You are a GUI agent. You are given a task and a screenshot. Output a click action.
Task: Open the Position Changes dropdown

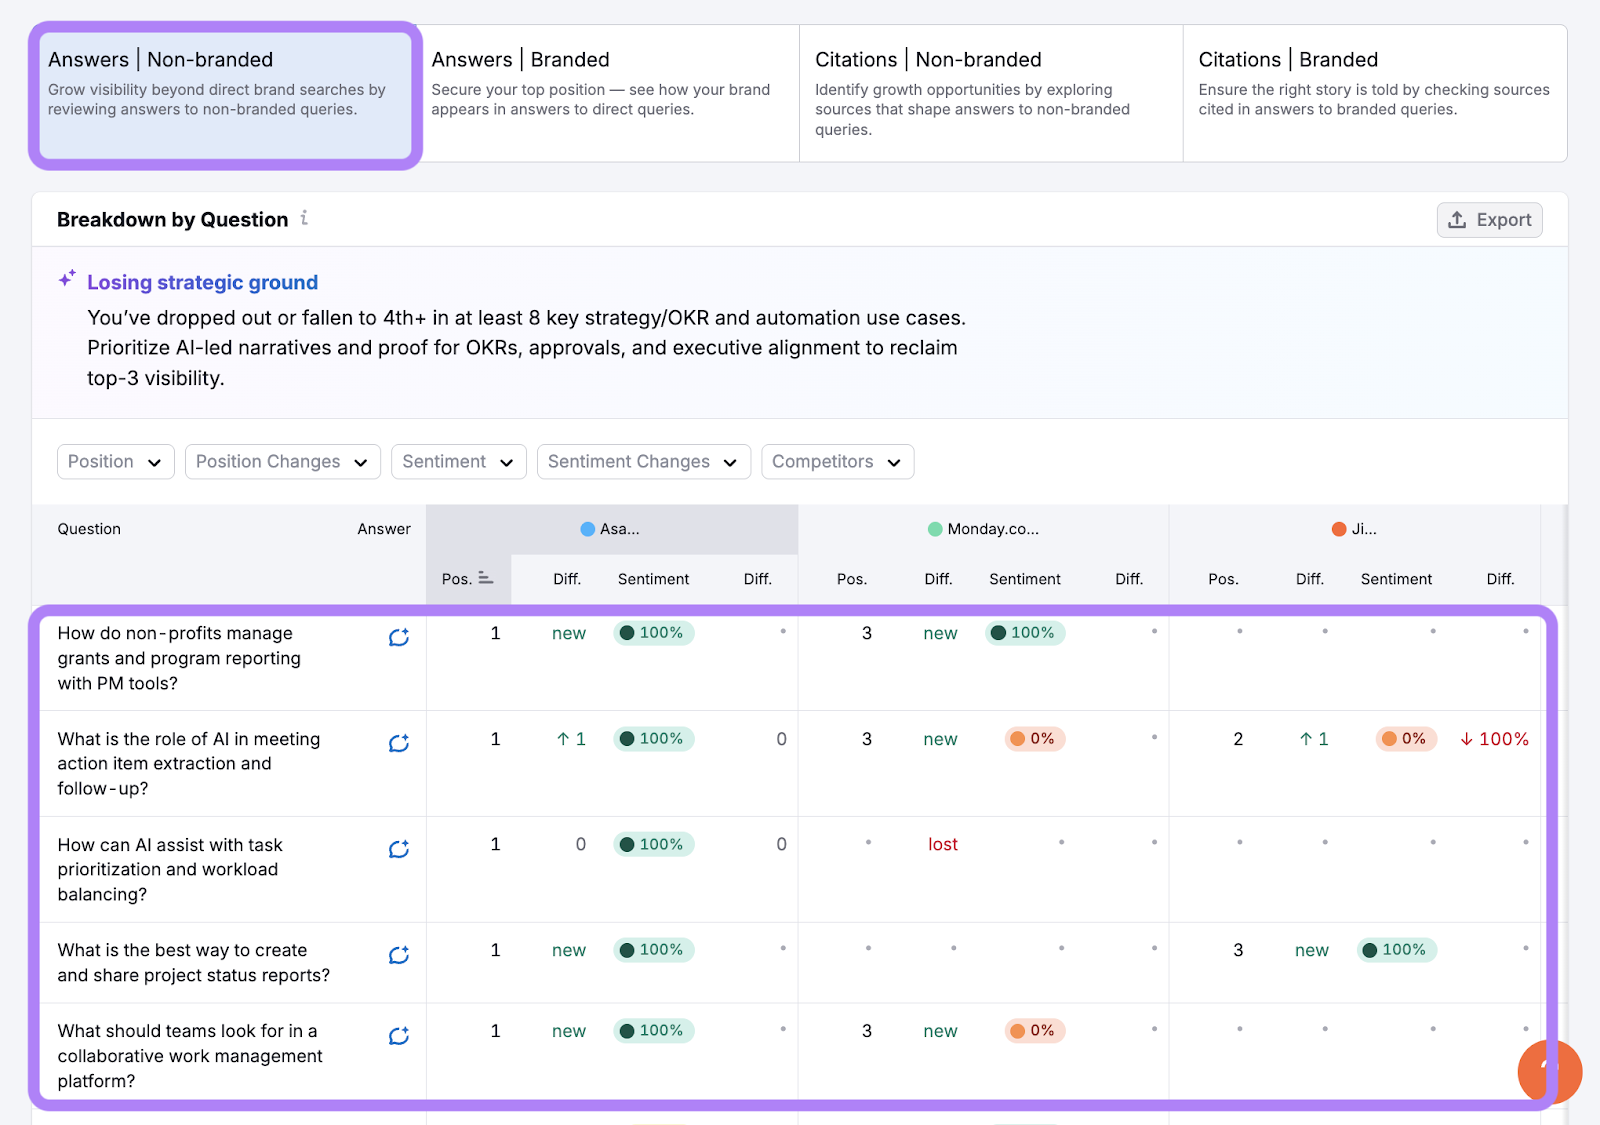[x=282, y=461]
